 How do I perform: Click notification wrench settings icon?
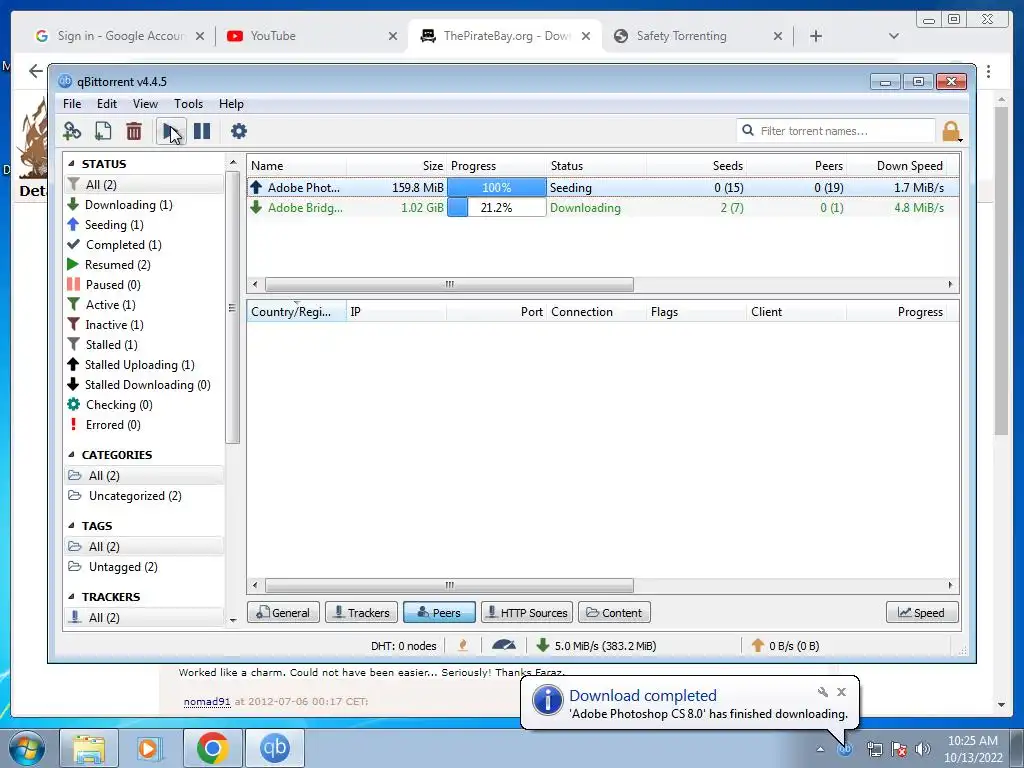coord(823,692)
